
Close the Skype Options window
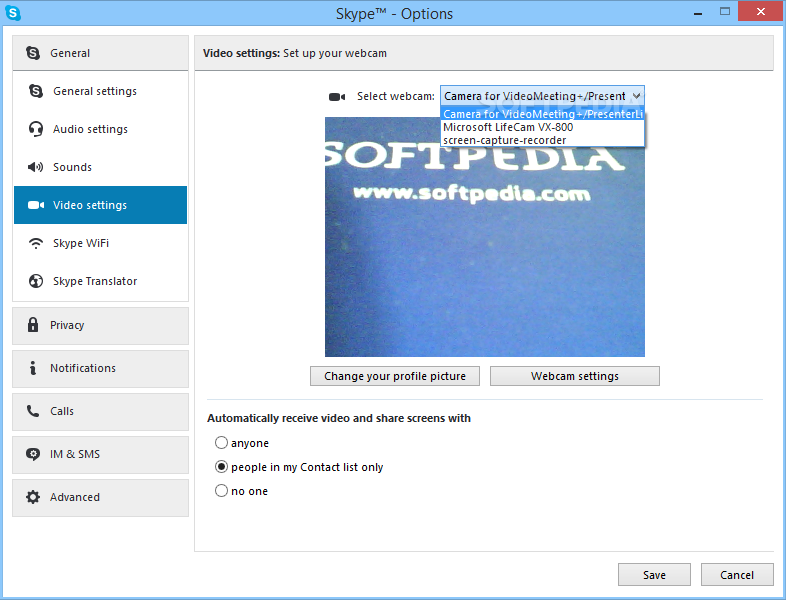point(760,12)
